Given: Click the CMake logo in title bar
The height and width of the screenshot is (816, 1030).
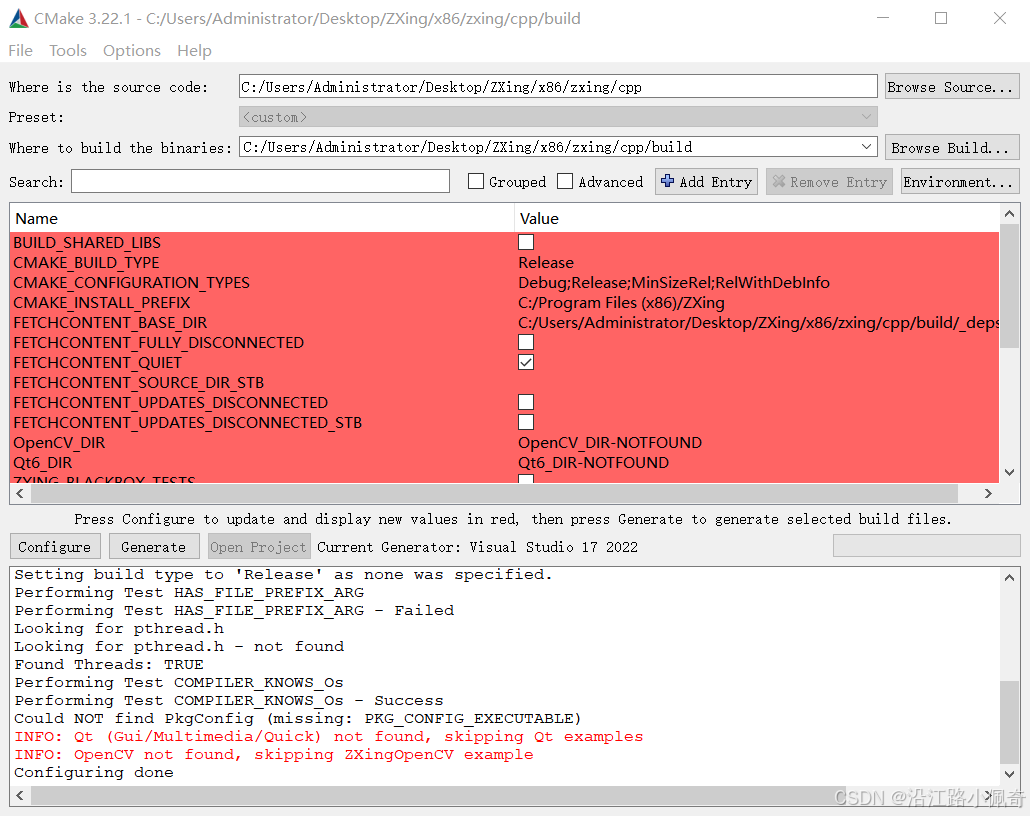Looking at the screenshot, I should (18, 17).
